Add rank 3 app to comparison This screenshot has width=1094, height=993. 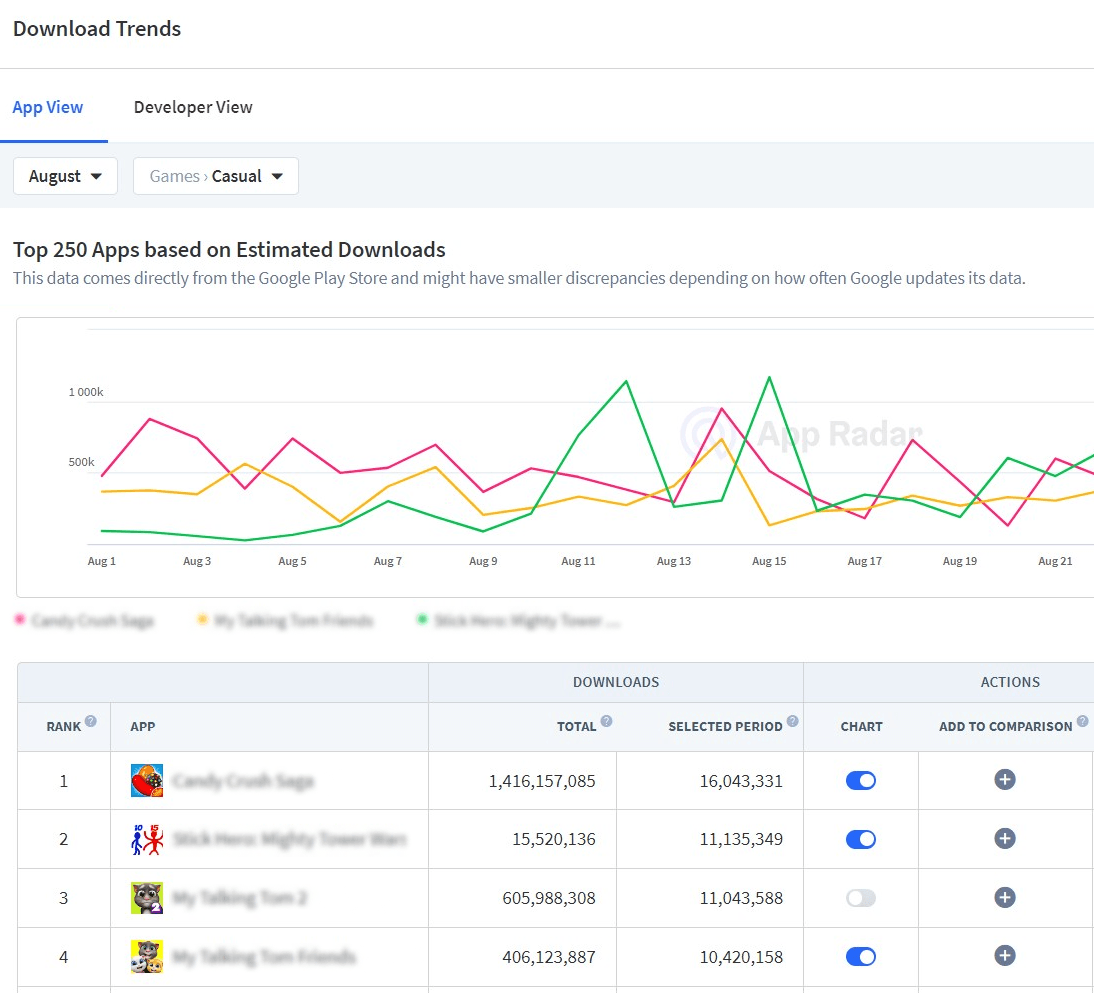1005,897
